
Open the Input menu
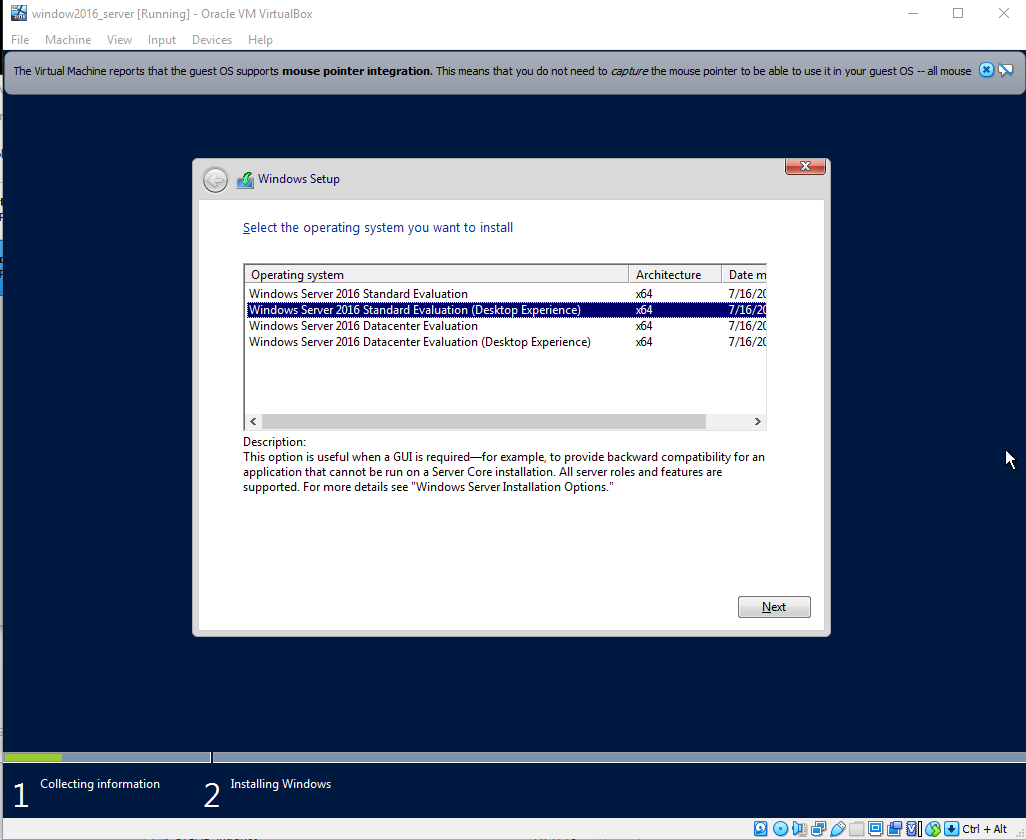[x=162, y=40]
